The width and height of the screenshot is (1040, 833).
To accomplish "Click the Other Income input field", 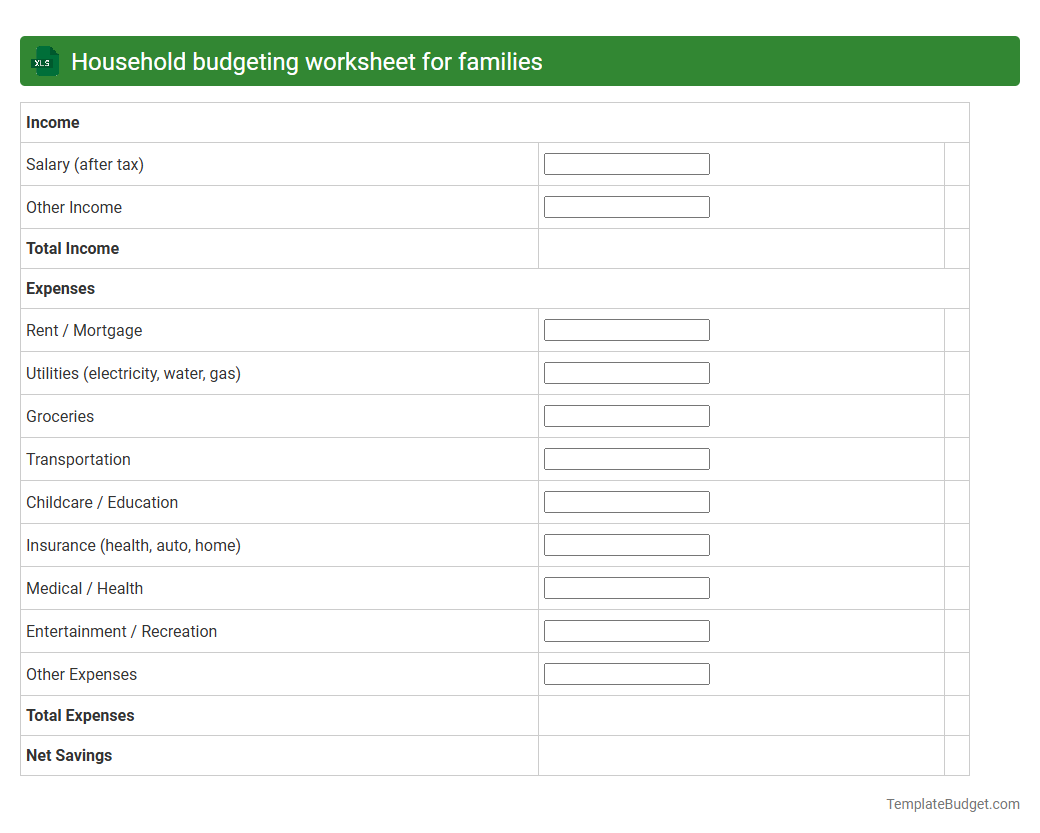I will pyautogui.click(x=626, y=206).
